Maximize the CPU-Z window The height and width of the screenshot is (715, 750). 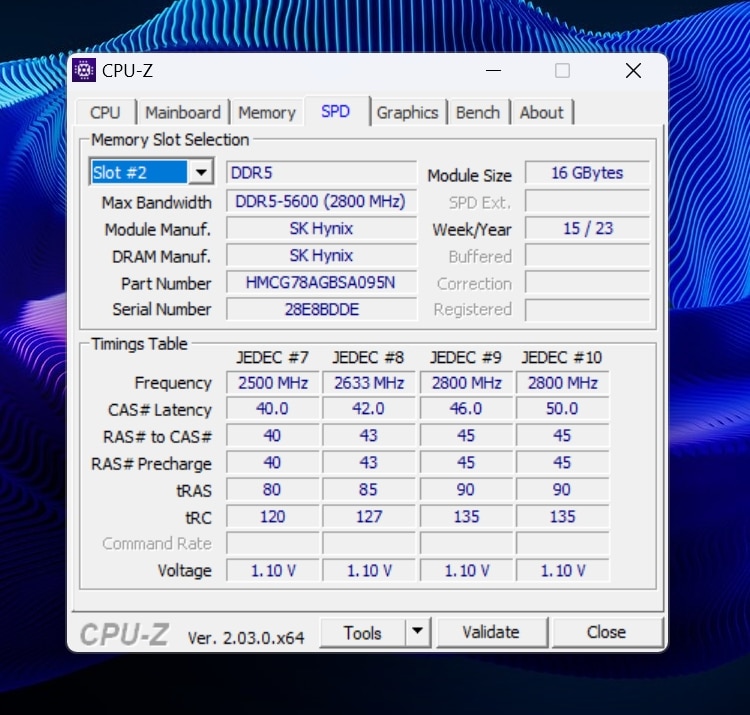(x=562, y=71)
